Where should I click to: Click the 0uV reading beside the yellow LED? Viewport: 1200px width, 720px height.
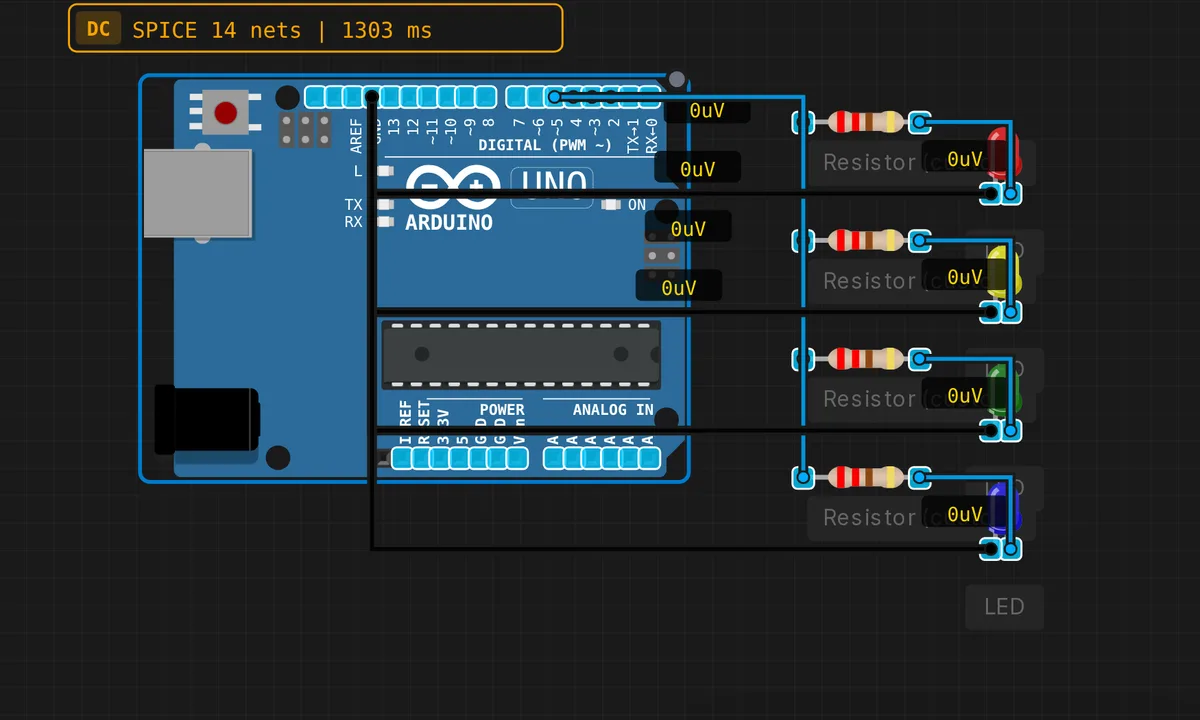pos(964,277)
